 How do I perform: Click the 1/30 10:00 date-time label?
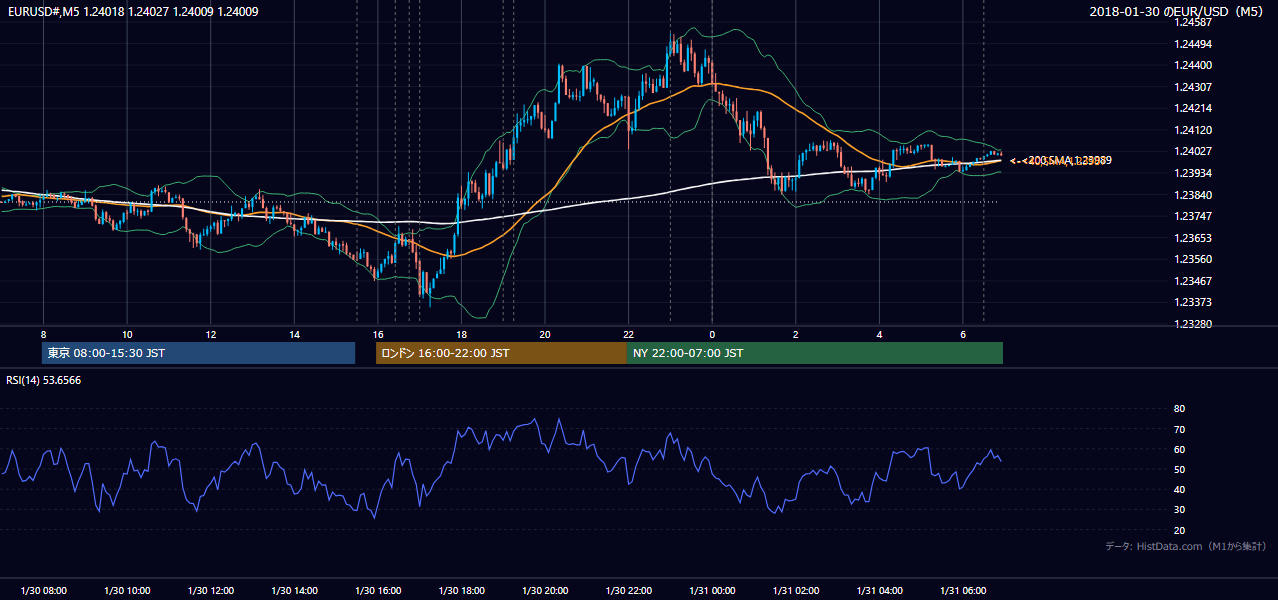coord(127,591)
